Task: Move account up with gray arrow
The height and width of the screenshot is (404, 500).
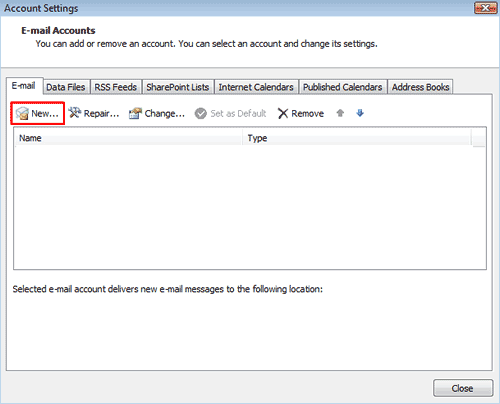Action: pyautogui.click(x=340, y=113)
